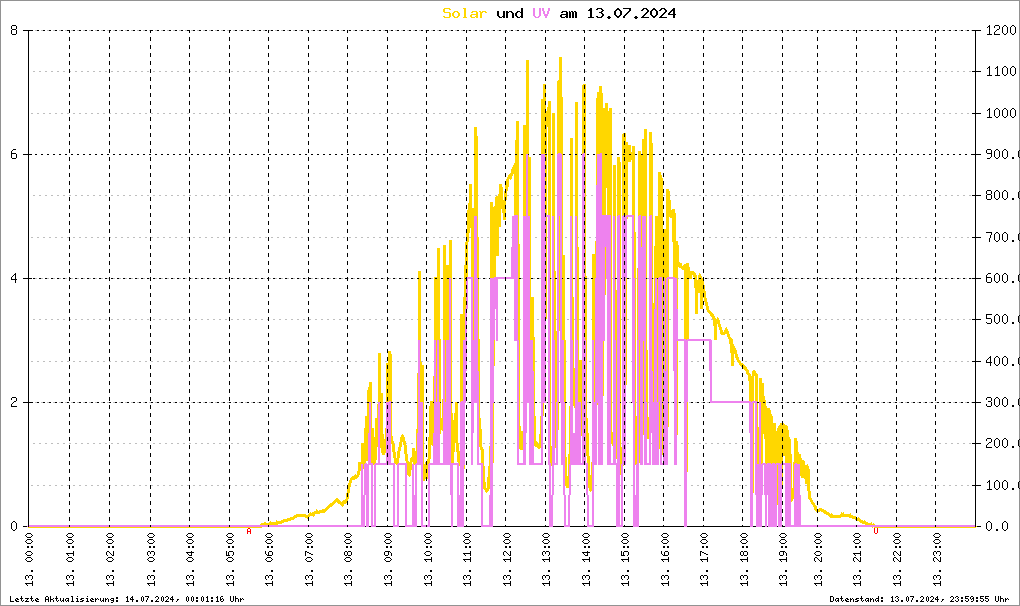The height and width of the screenshot is (606, 1020).
Task: Click the right axis label "1000"
Action: [x=1000, y=113]
